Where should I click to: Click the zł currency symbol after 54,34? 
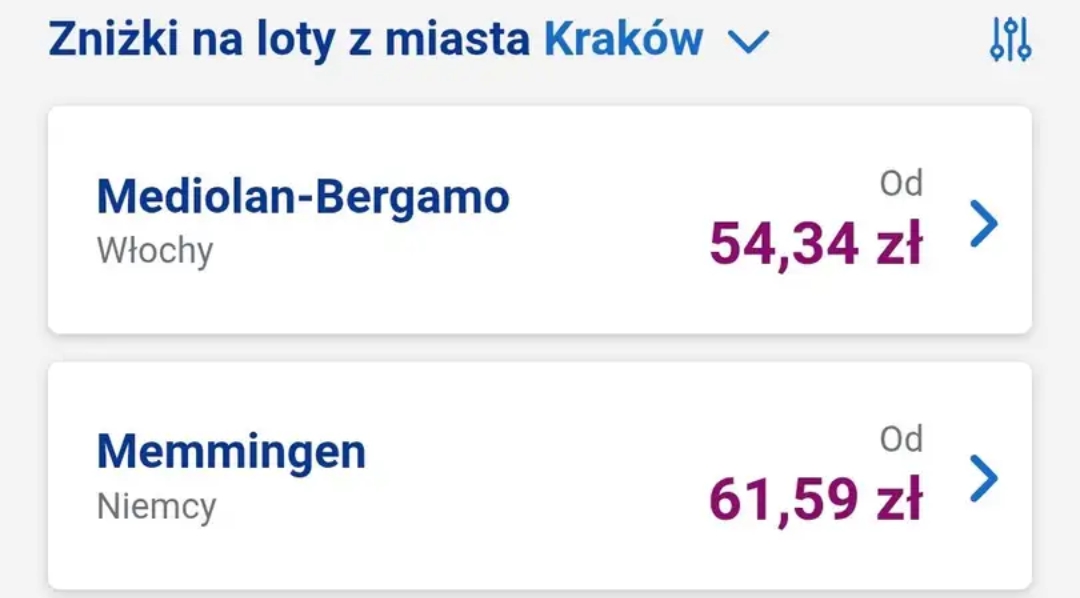point(896,245)
